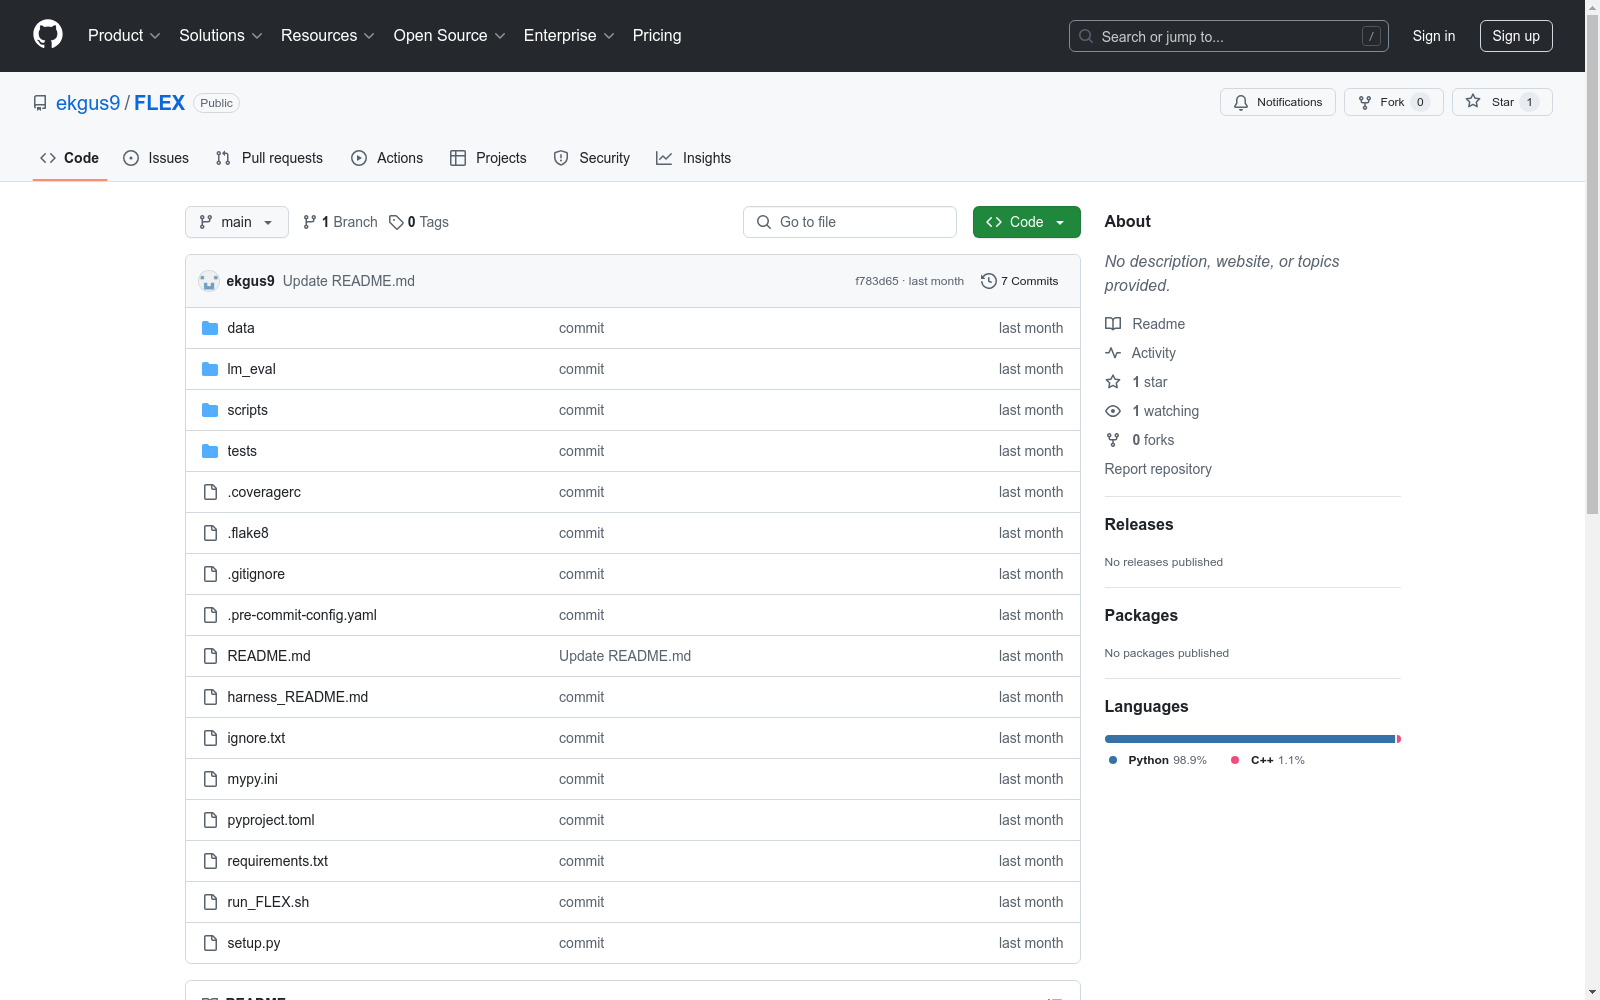The image size is (1600, 1000).
Task: Click the star icon on the Star button
Action: point(1473,101)
